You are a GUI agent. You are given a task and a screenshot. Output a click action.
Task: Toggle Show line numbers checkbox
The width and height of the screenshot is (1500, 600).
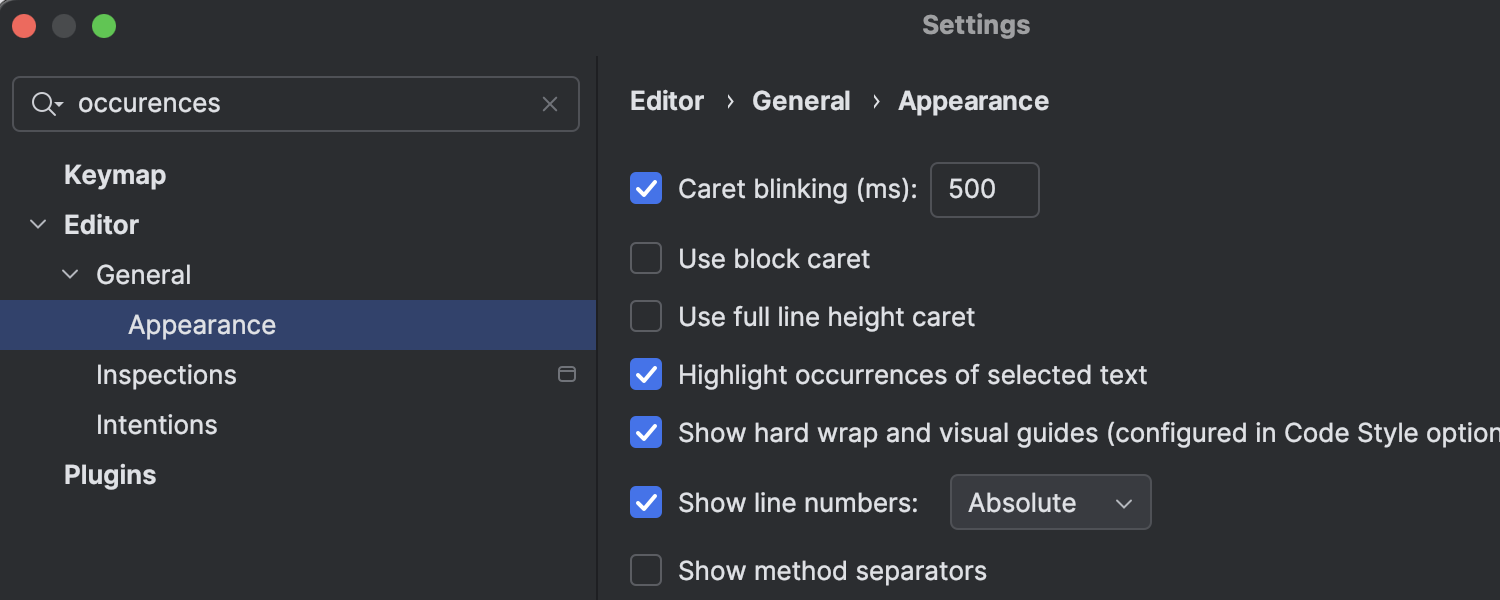[646, 502]
